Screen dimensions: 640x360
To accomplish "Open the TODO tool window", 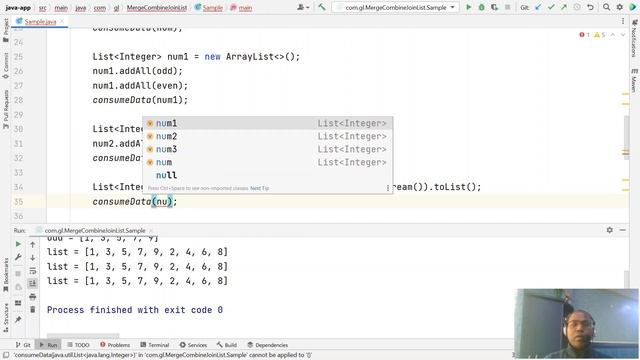I will tap(78, 345).
